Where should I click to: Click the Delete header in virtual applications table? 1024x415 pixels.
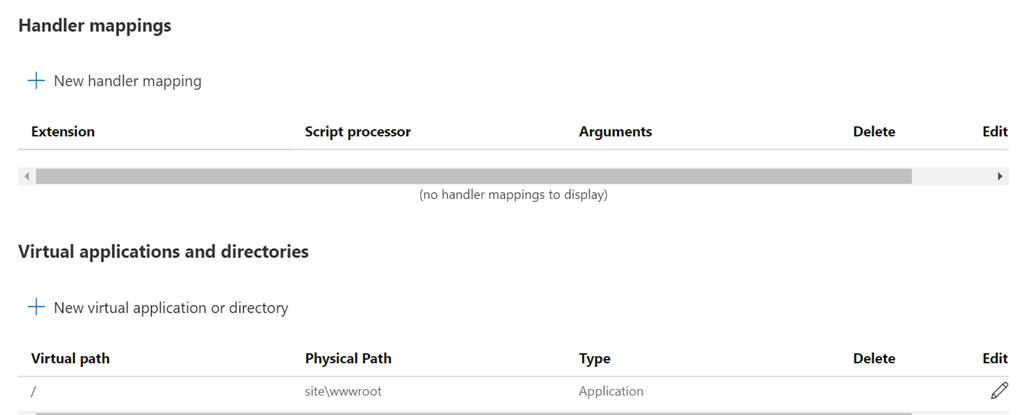[x=874, y=358]
